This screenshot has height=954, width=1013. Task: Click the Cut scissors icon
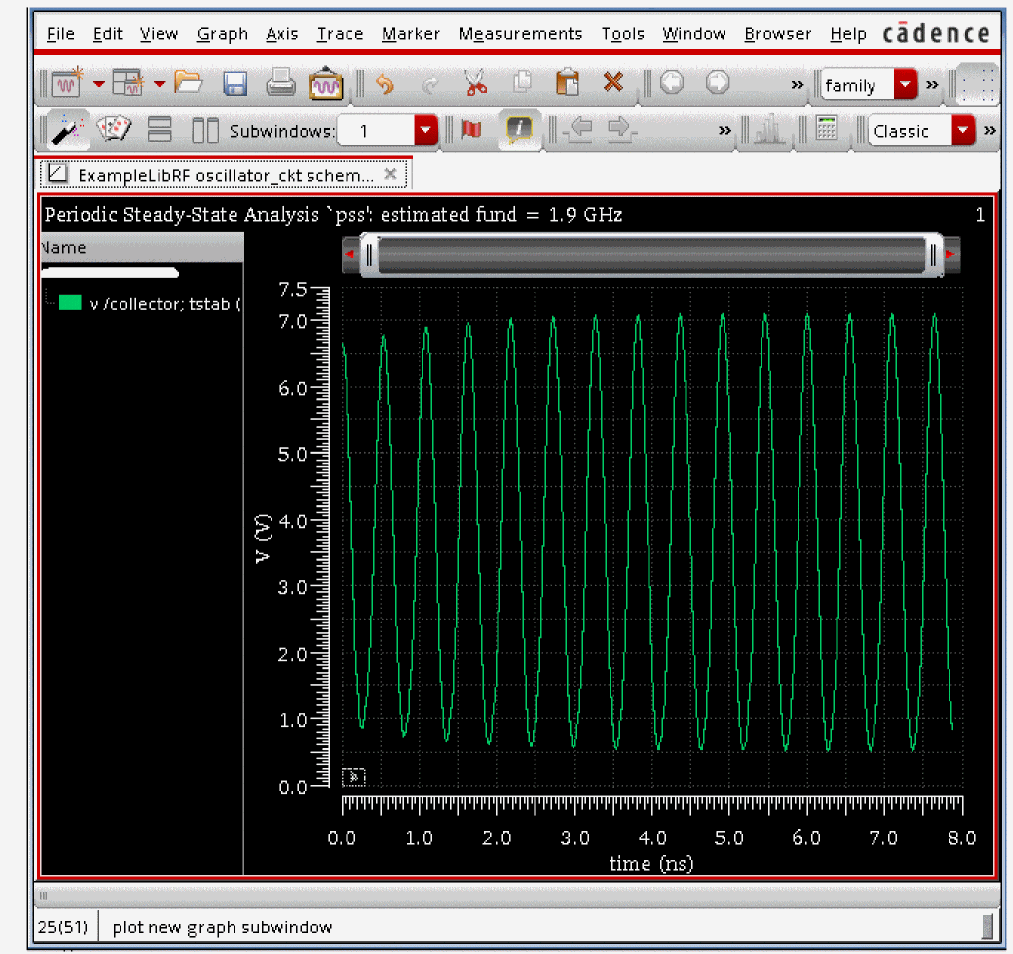(476, 85)
